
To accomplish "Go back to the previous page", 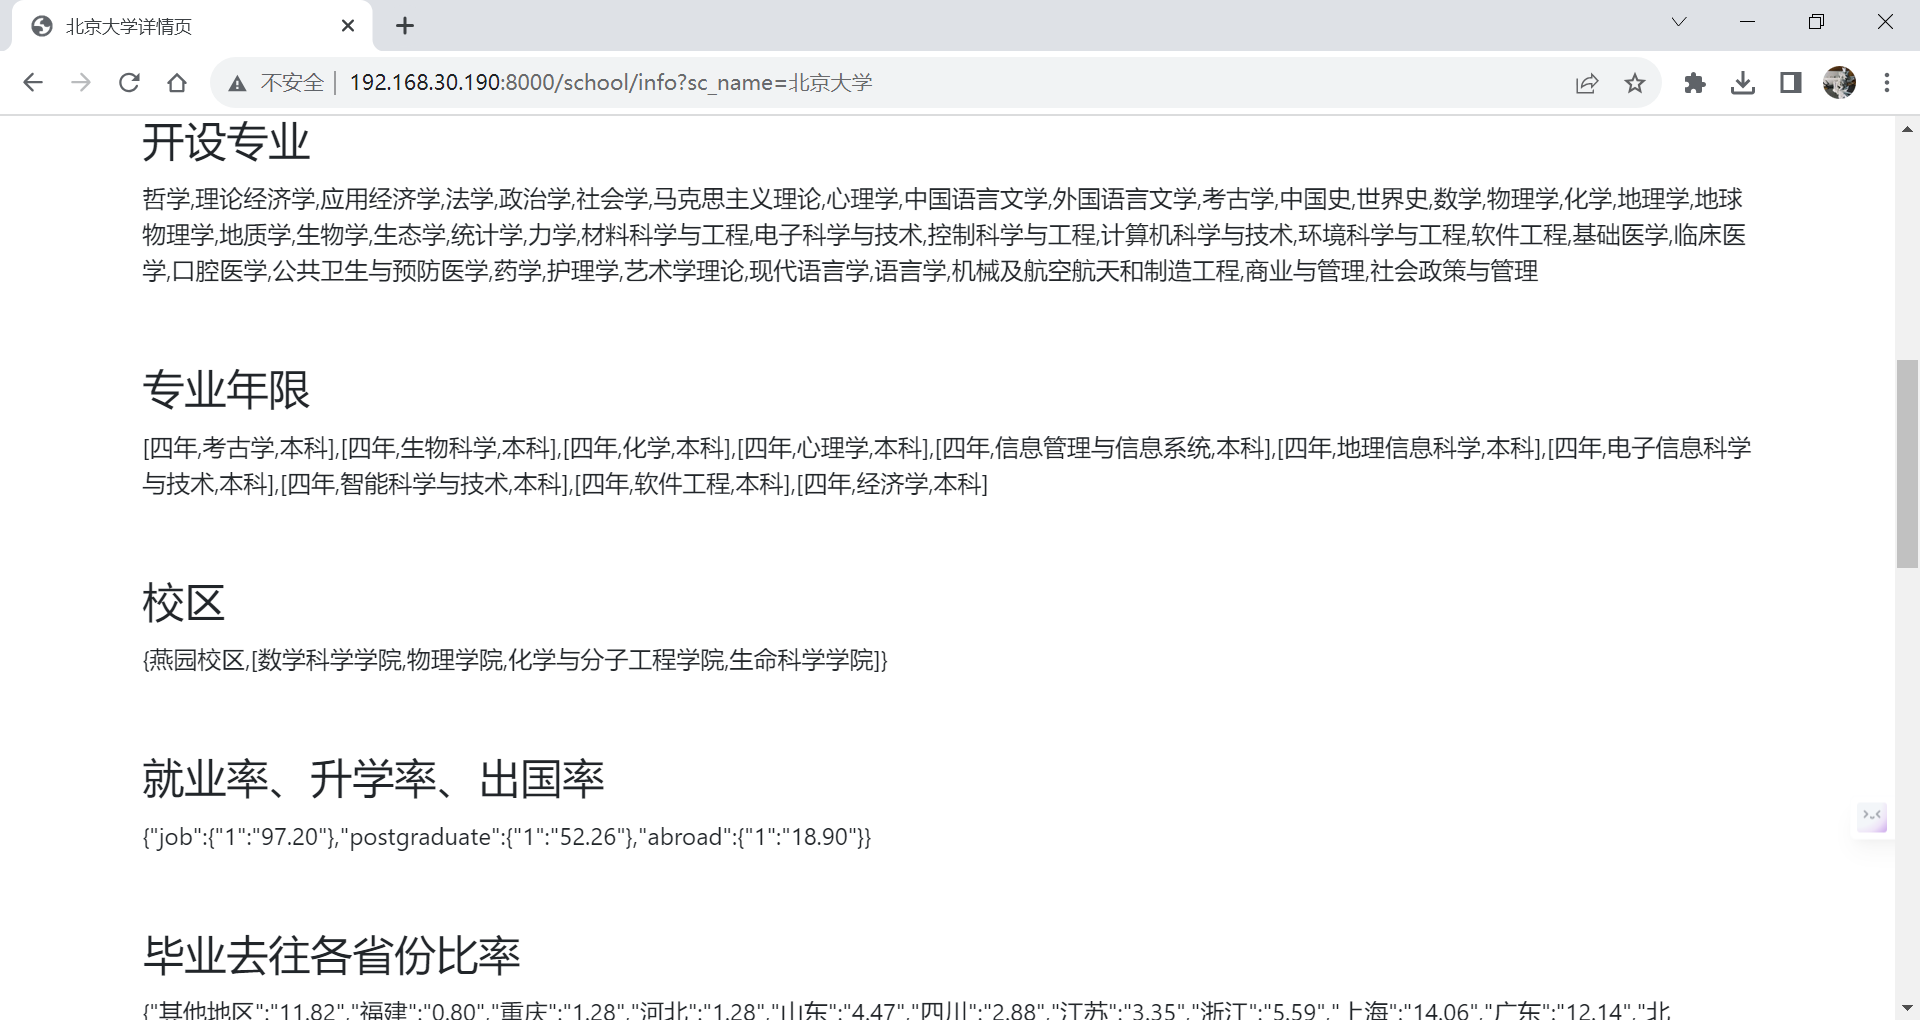I will tap(33, 83).
